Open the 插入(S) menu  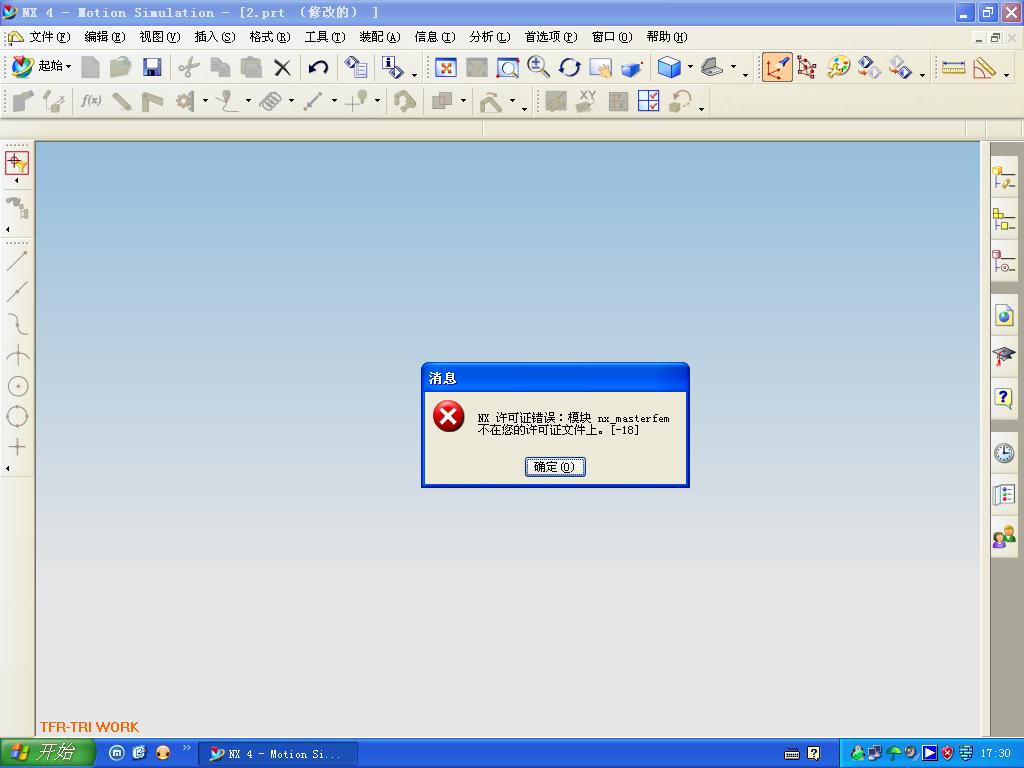click(x=215, y=37)
